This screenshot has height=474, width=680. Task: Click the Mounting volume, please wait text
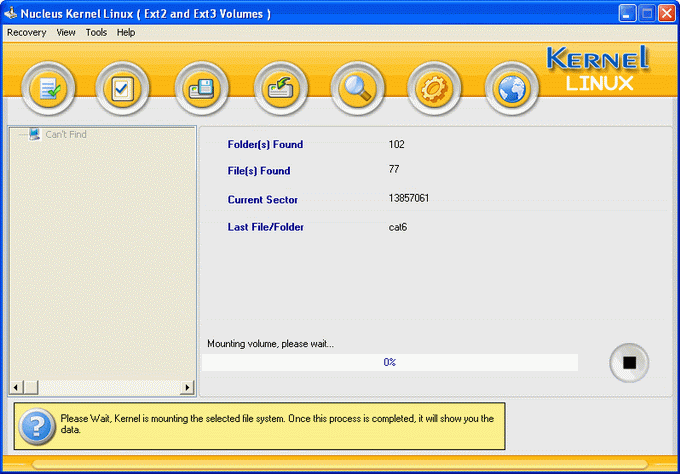tap(271, 344)
